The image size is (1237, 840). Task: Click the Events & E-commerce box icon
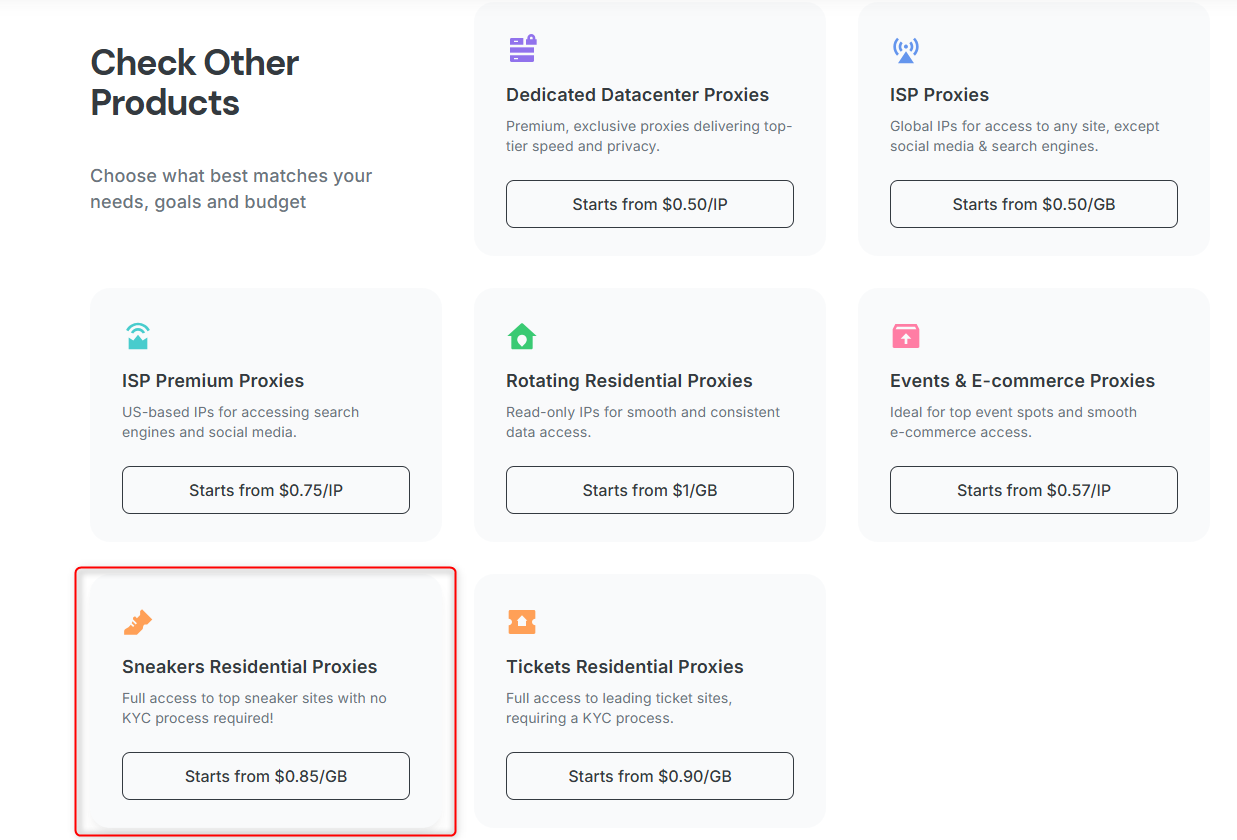pyautogui.click(x=905, y=335)
